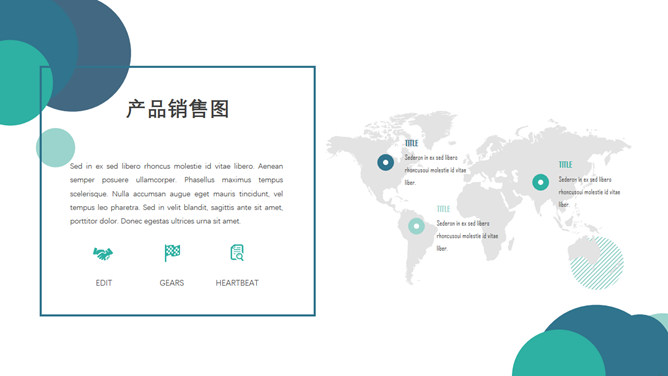Select the dark blue North America map marker

[386, 162]
